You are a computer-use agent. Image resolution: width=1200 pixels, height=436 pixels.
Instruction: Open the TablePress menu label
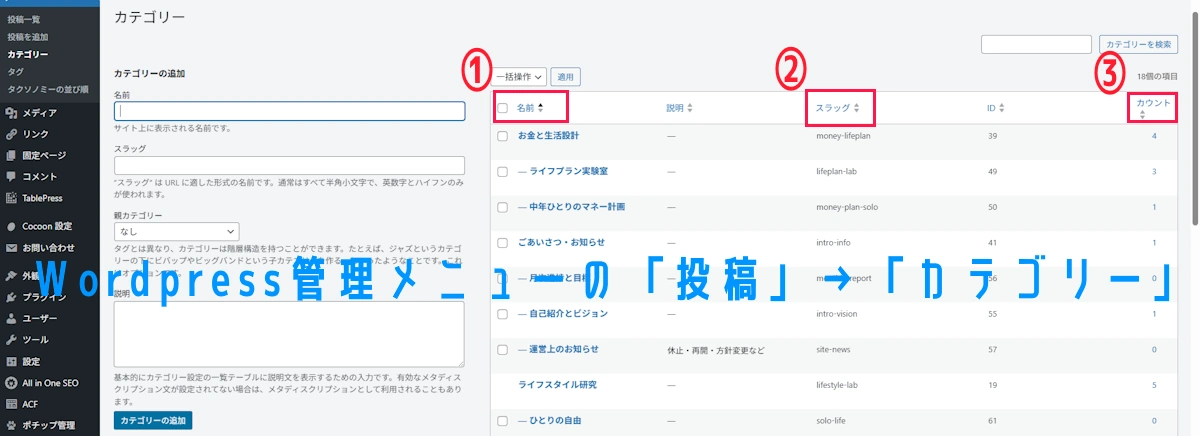coord(43,198)
